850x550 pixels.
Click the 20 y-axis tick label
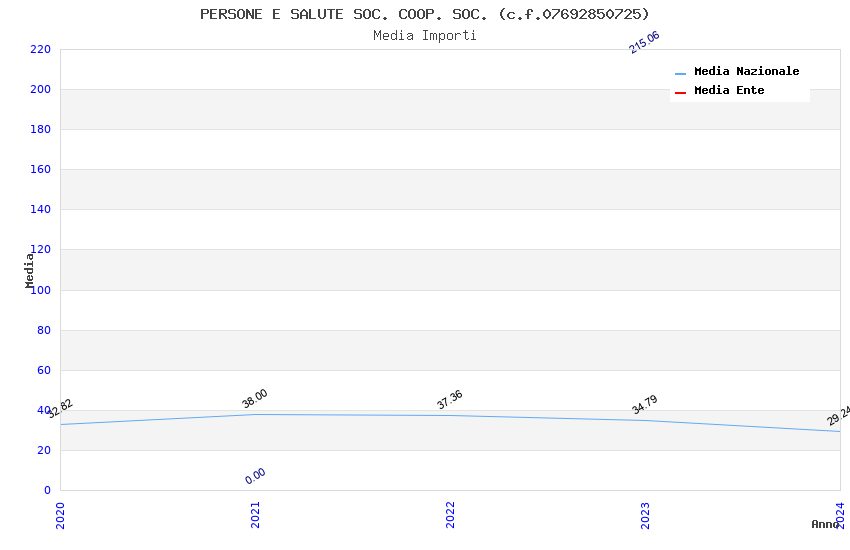(44, 450)
